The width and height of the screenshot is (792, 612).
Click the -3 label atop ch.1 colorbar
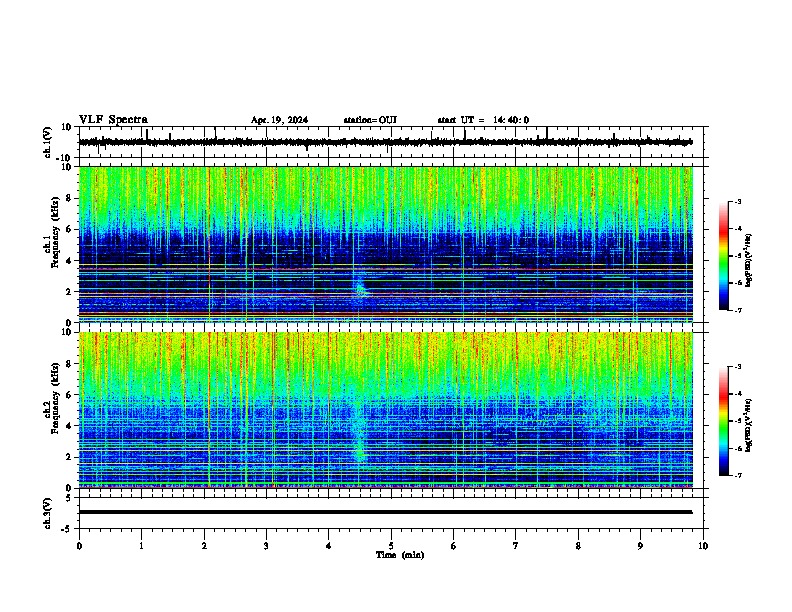pyautogui.click(x=738, y=201)
